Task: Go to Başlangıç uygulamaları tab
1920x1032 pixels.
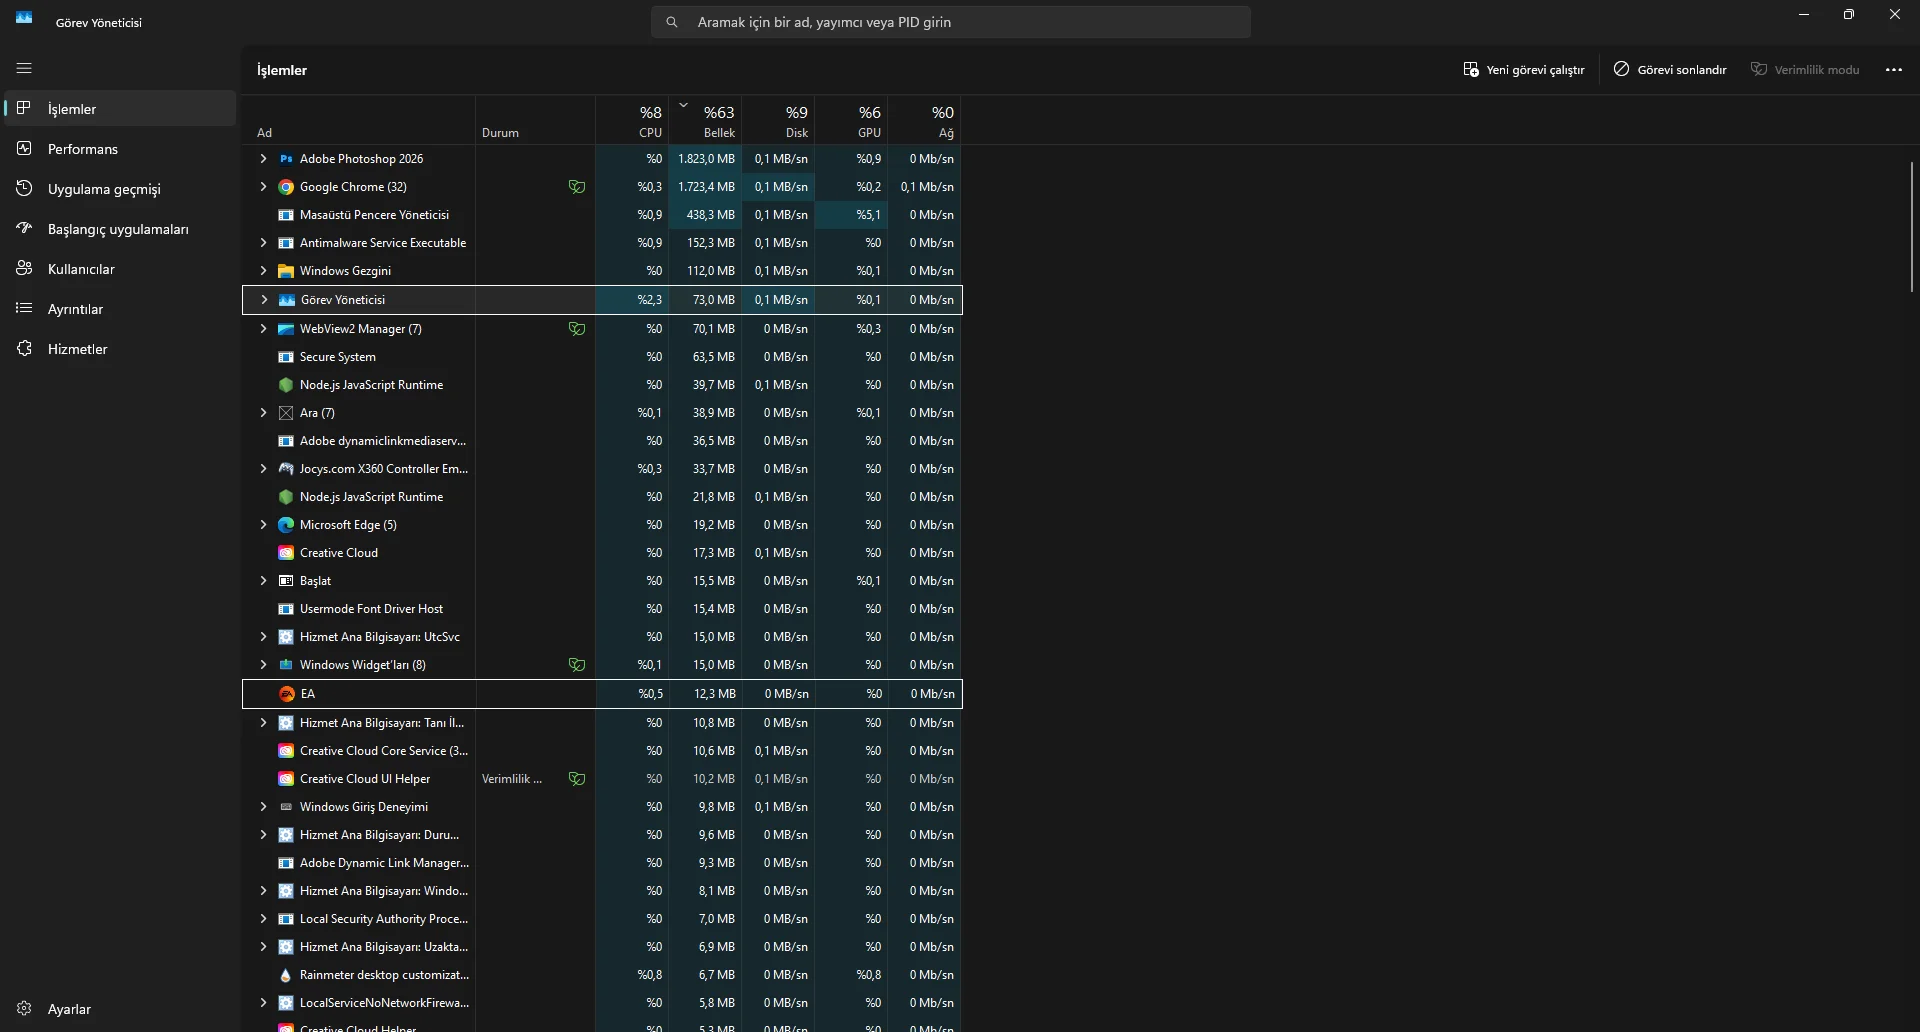Action: [120, 228]
